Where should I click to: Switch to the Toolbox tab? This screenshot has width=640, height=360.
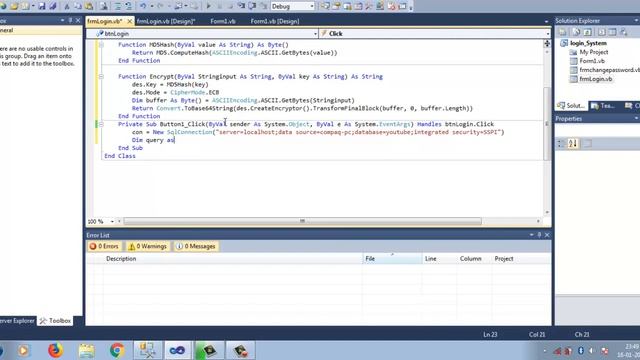point(56,321)
